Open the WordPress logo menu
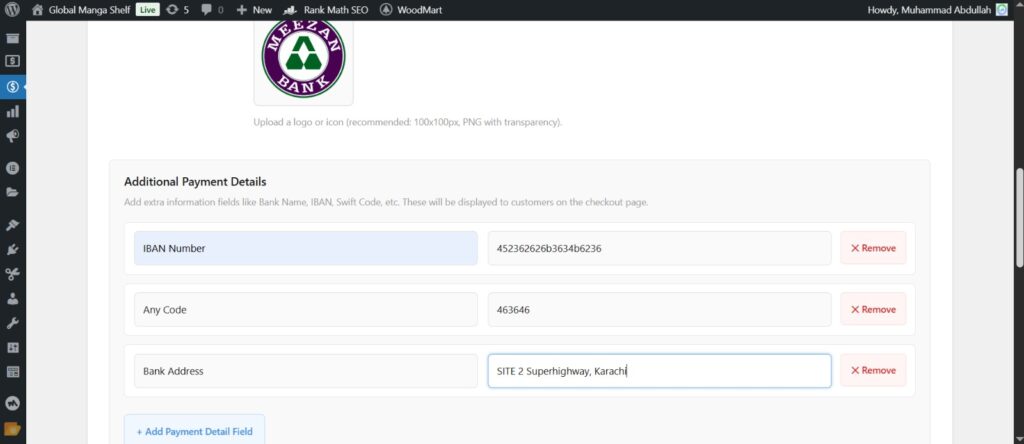Screen dimensions: 1024x444 pos(12,10)
